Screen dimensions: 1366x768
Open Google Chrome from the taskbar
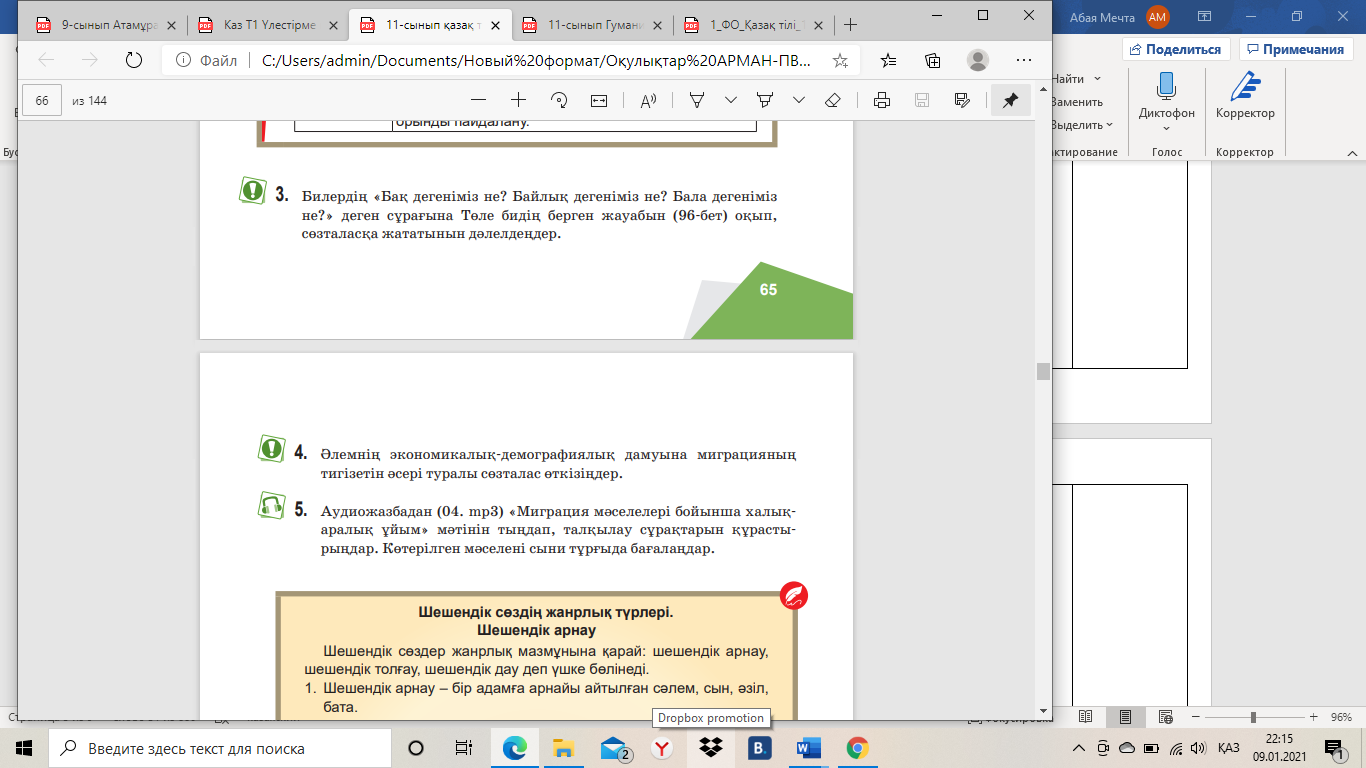click(857, 748)
